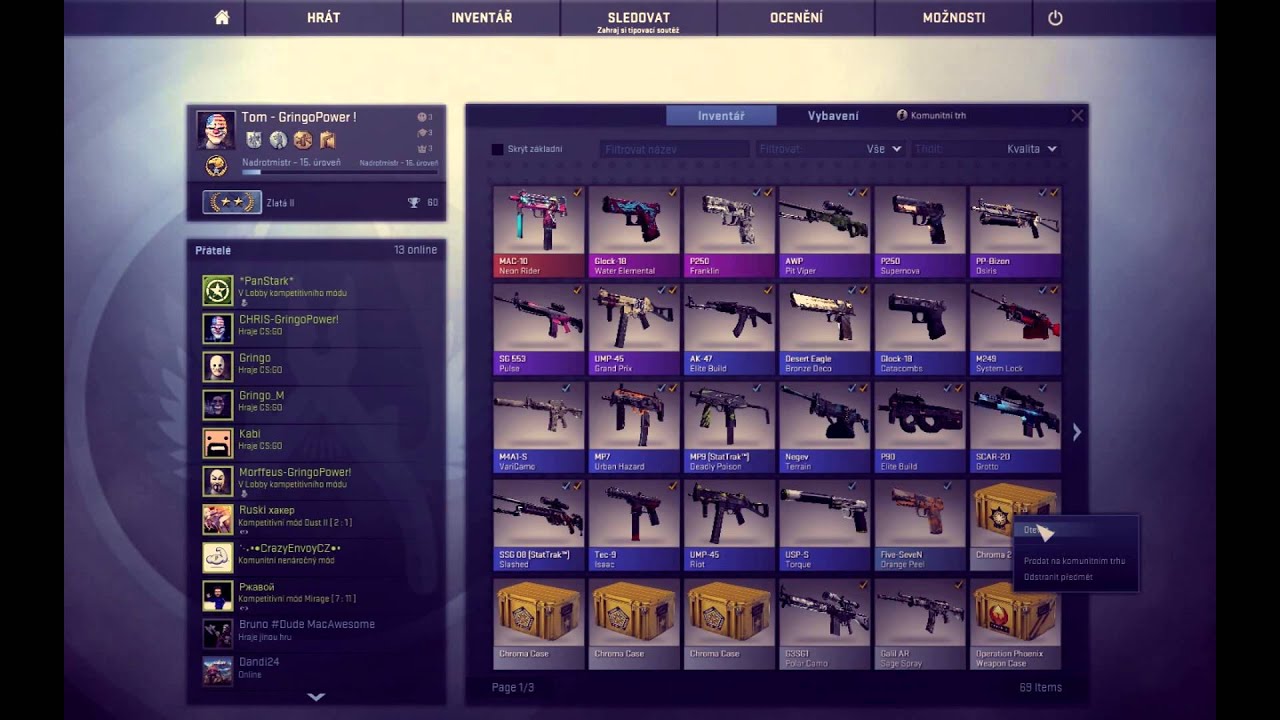Open the Vše filter dropdown

coord(830,149)
